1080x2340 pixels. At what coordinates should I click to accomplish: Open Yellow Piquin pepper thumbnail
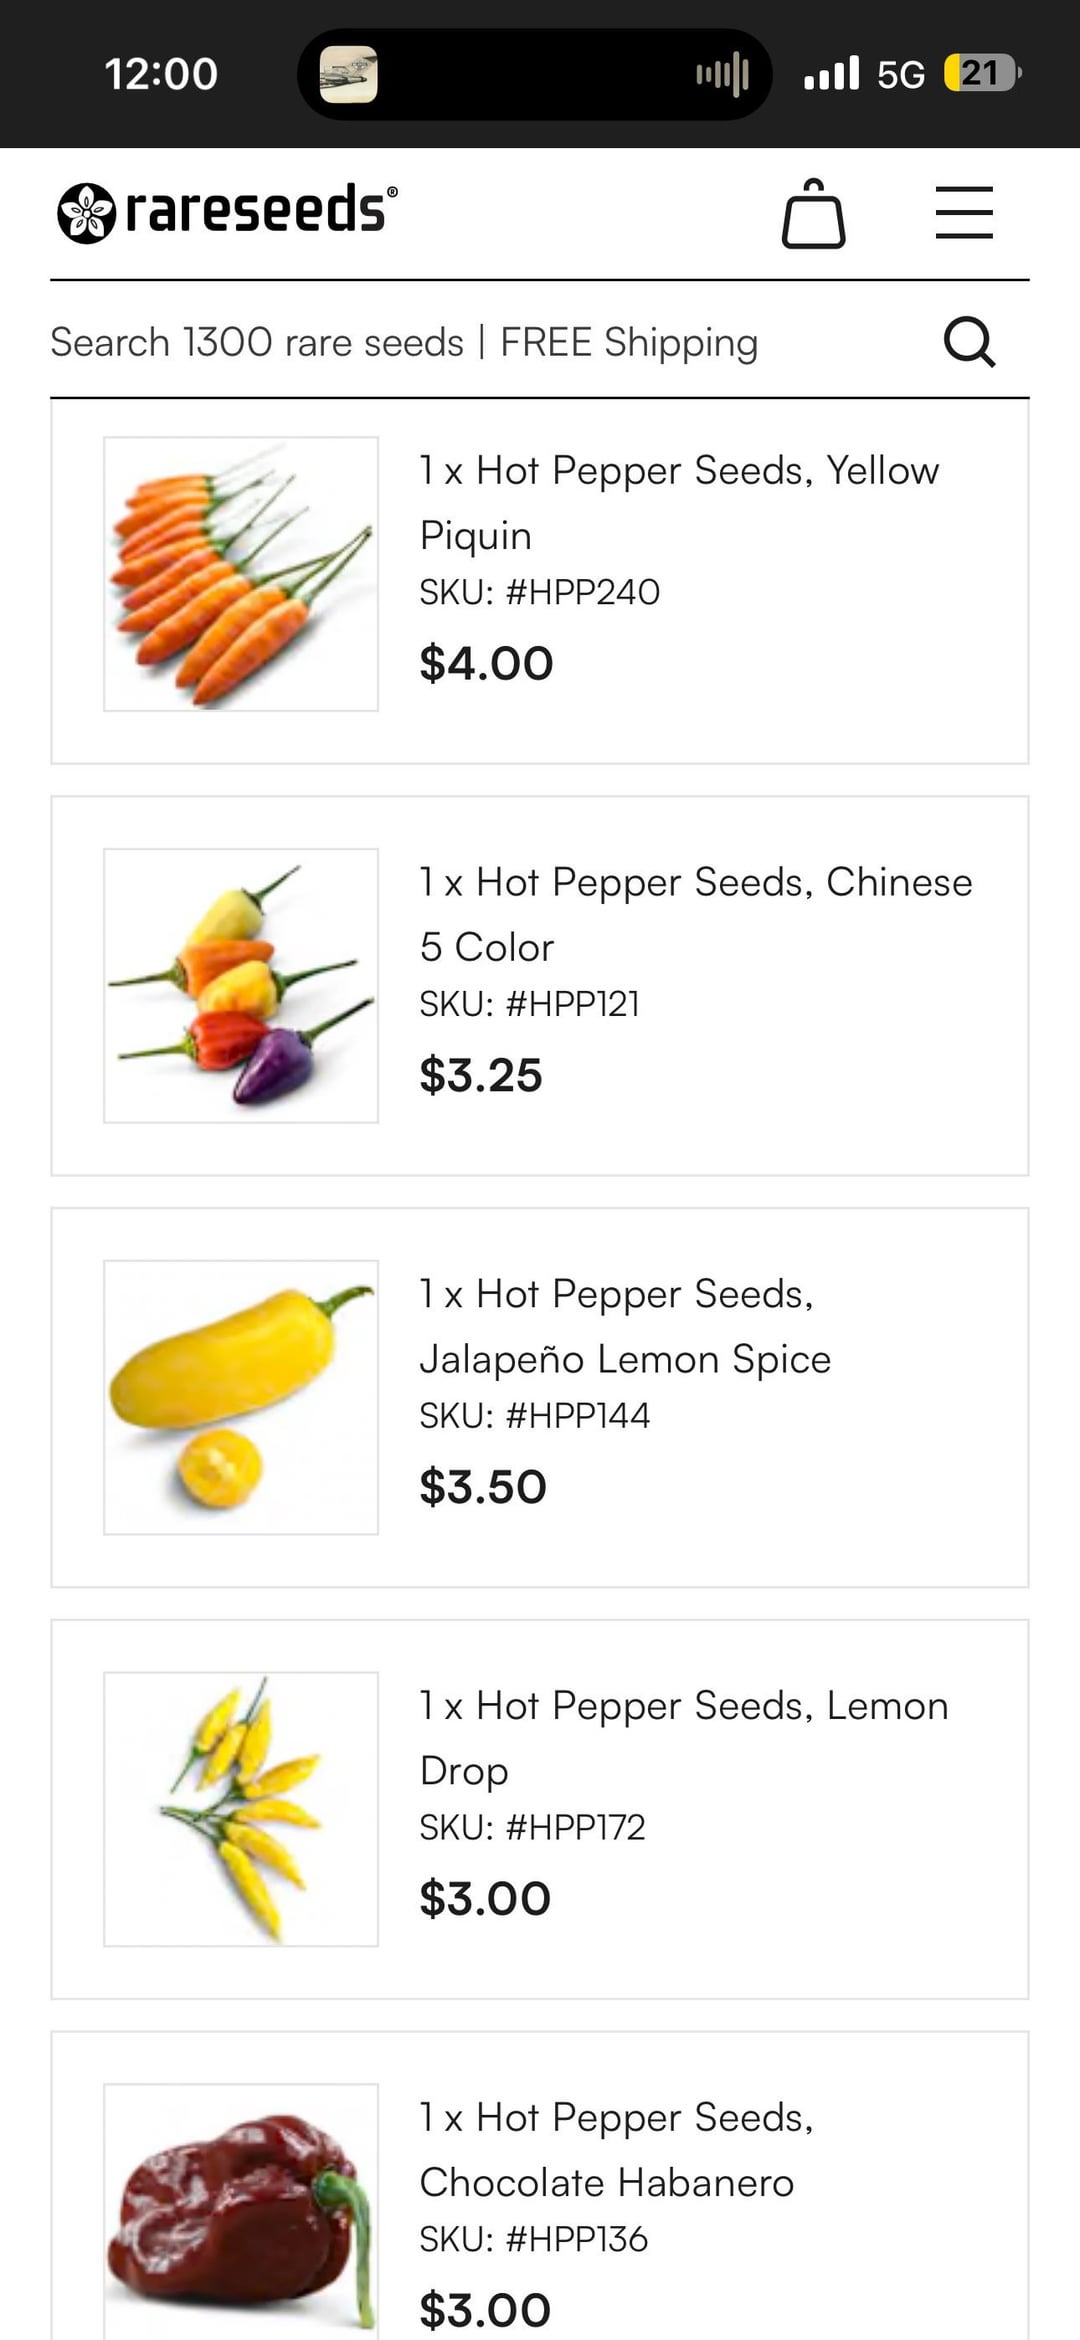point(241,574)
